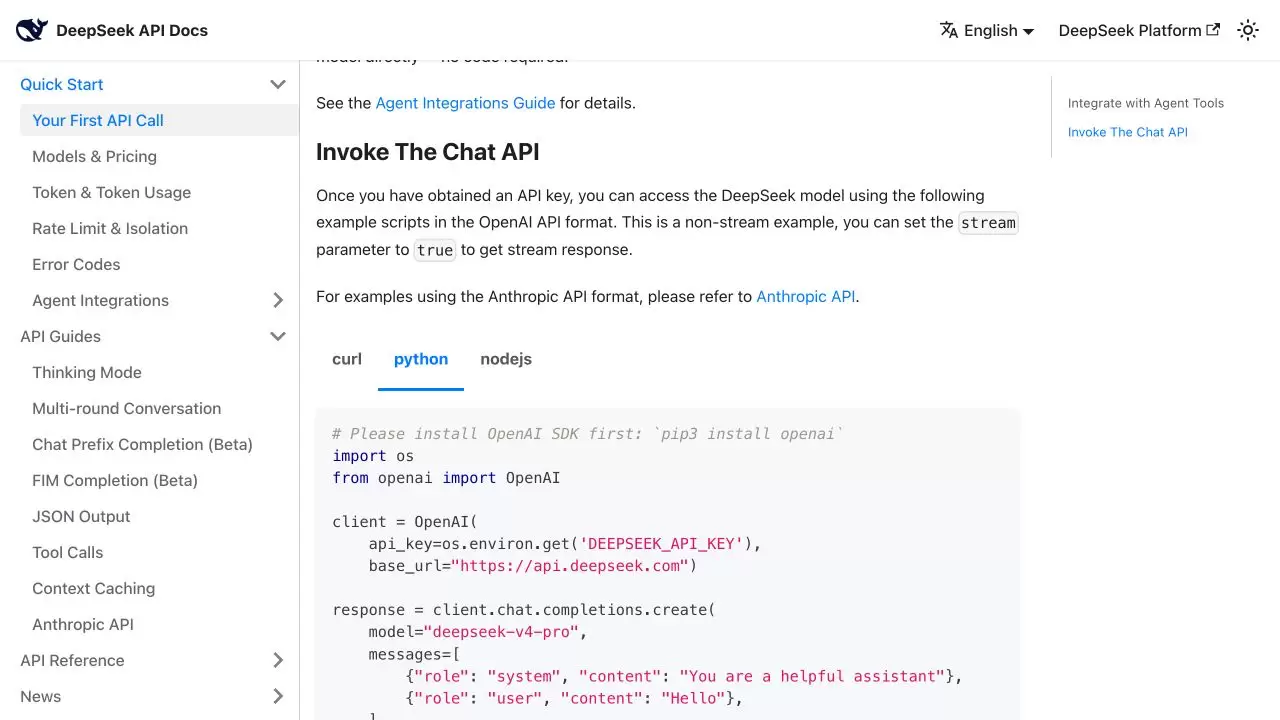The width and height of the screenshot is (1280, 720).
Task: Select the python code tab
Action: point(421,359)
